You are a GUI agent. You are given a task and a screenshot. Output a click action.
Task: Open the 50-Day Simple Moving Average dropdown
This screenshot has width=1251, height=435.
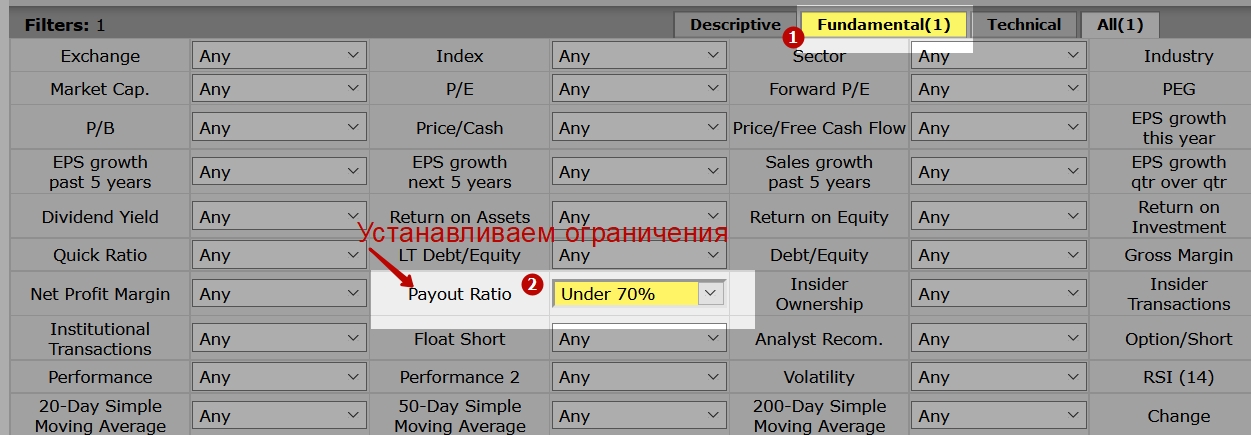coord(639,416)
